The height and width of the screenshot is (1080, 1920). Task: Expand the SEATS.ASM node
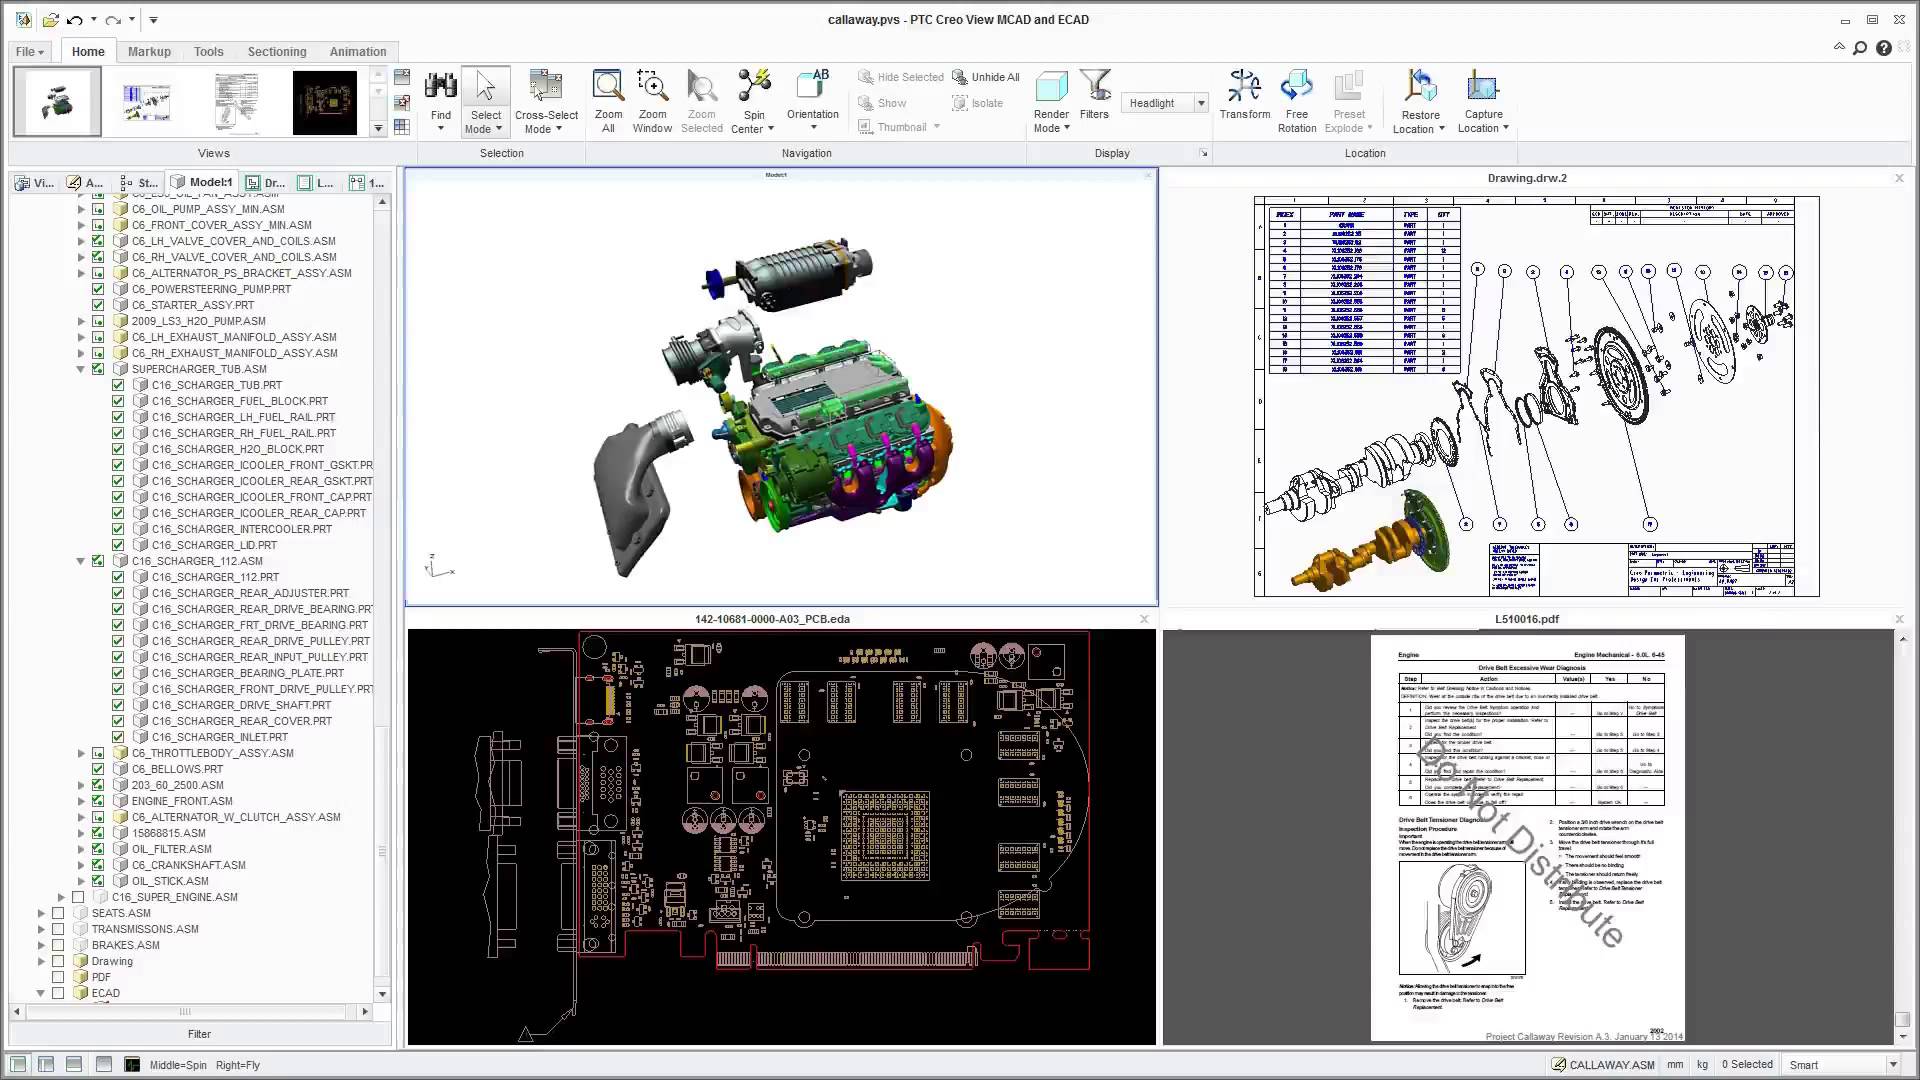tap(41, 913)
